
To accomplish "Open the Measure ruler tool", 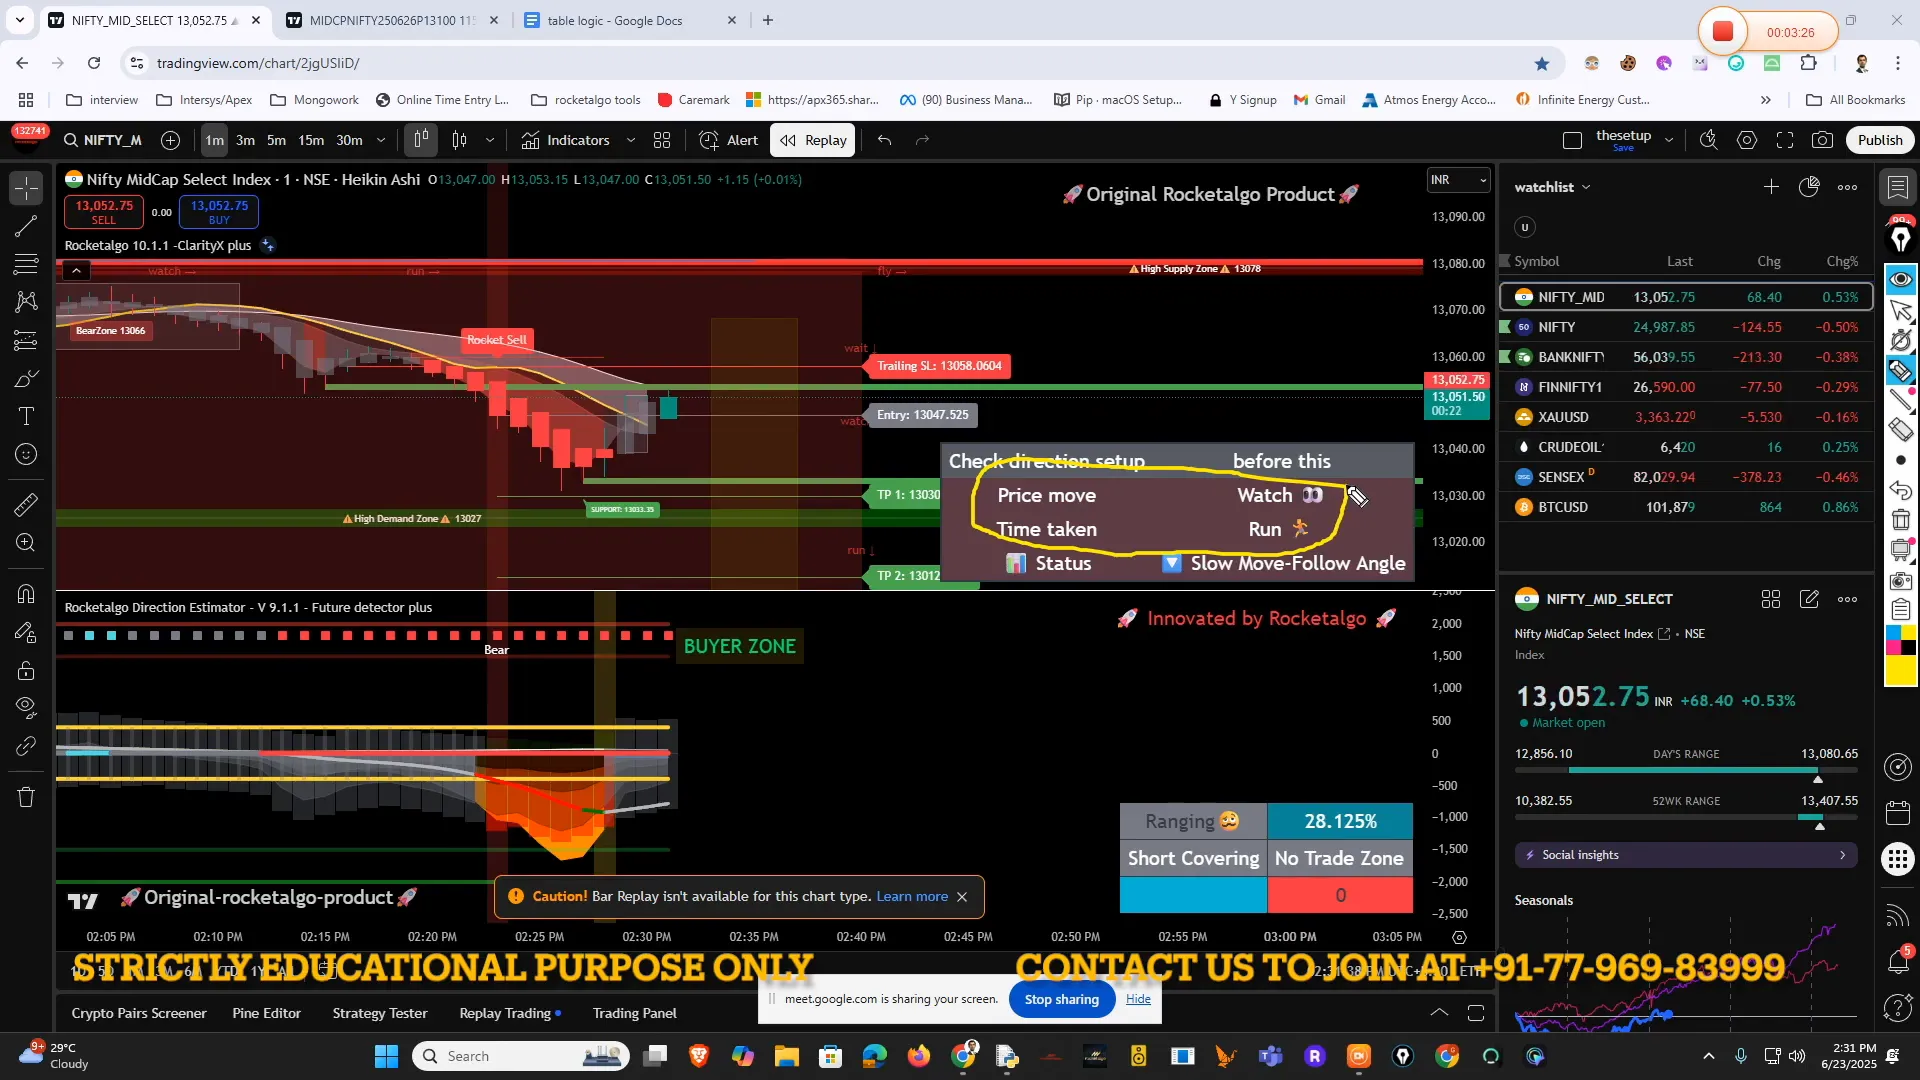I will 27,505.
